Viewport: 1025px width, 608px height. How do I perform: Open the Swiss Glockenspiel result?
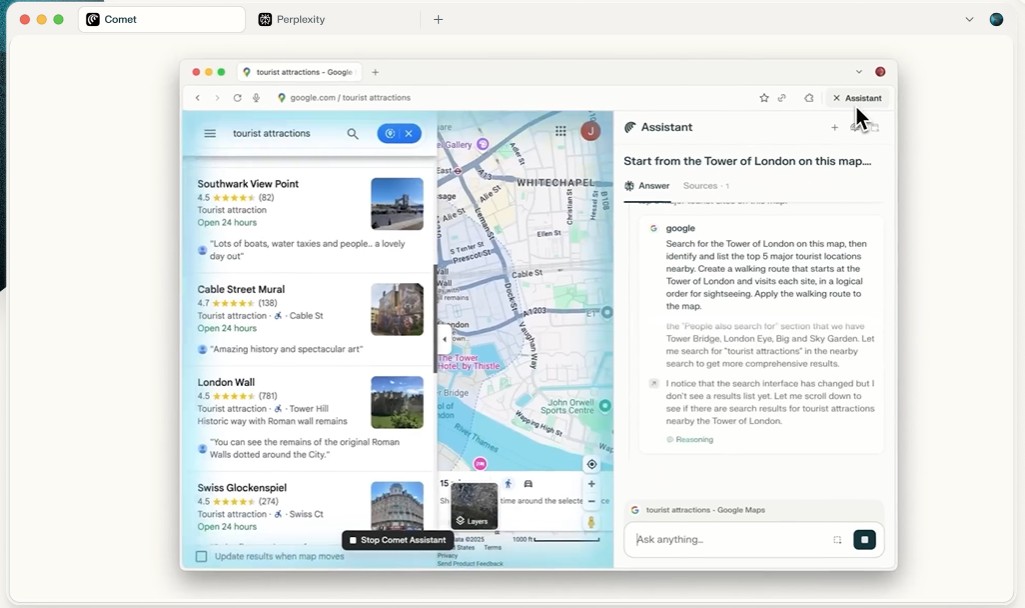click(x=242, y=488)
